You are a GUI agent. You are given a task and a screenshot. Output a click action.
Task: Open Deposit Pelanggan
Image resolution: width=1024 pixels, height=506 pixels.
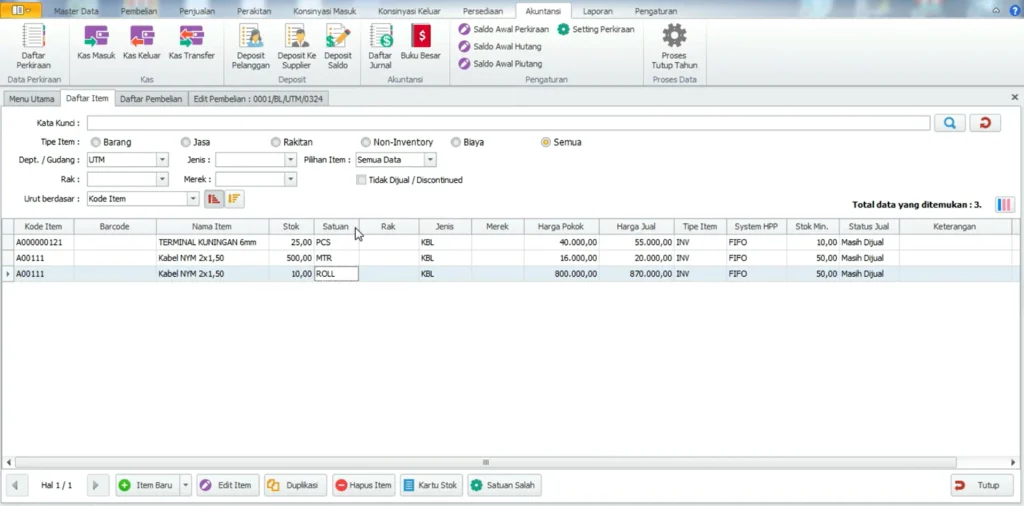[x=251, y=46]
